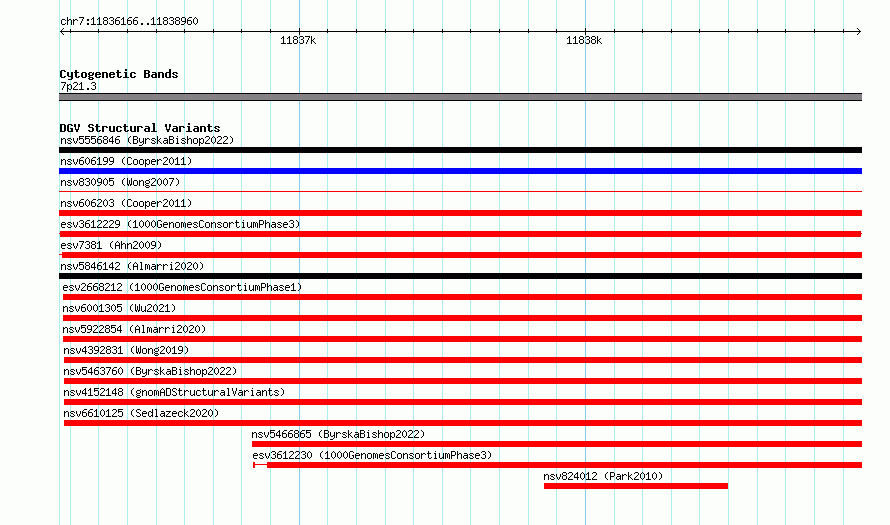Select nsv5922854 (Almarri2020) label

click(x=134, y=329)
